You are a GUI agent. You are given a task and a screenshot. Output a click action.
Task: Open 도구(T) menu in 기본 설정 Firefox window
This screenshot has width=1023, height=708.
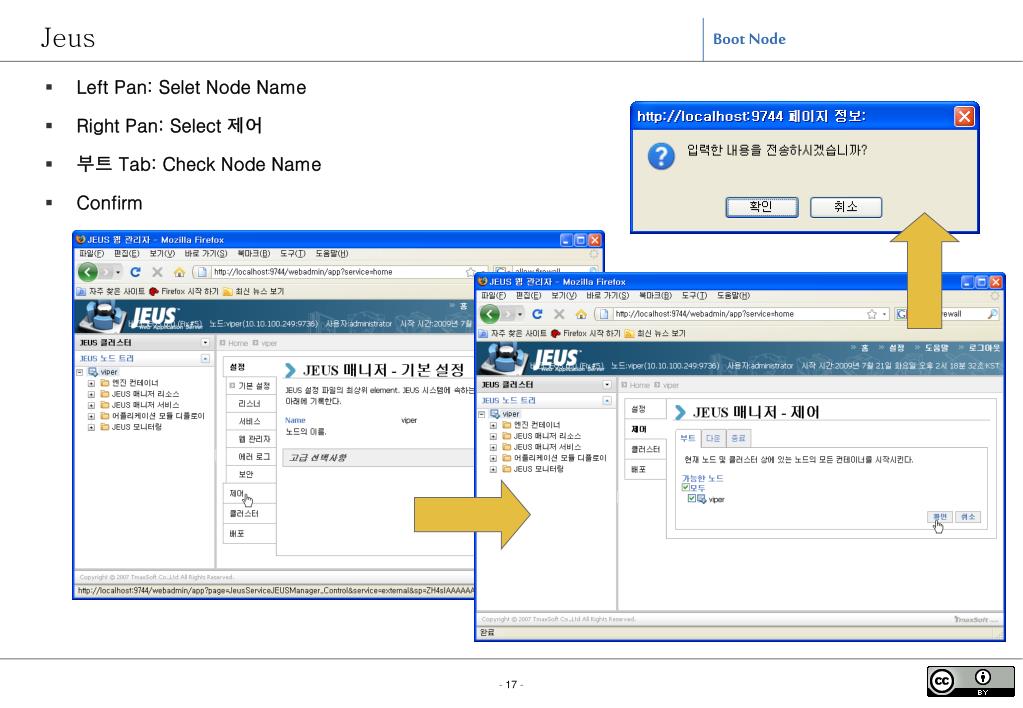[x=293, y=254]
